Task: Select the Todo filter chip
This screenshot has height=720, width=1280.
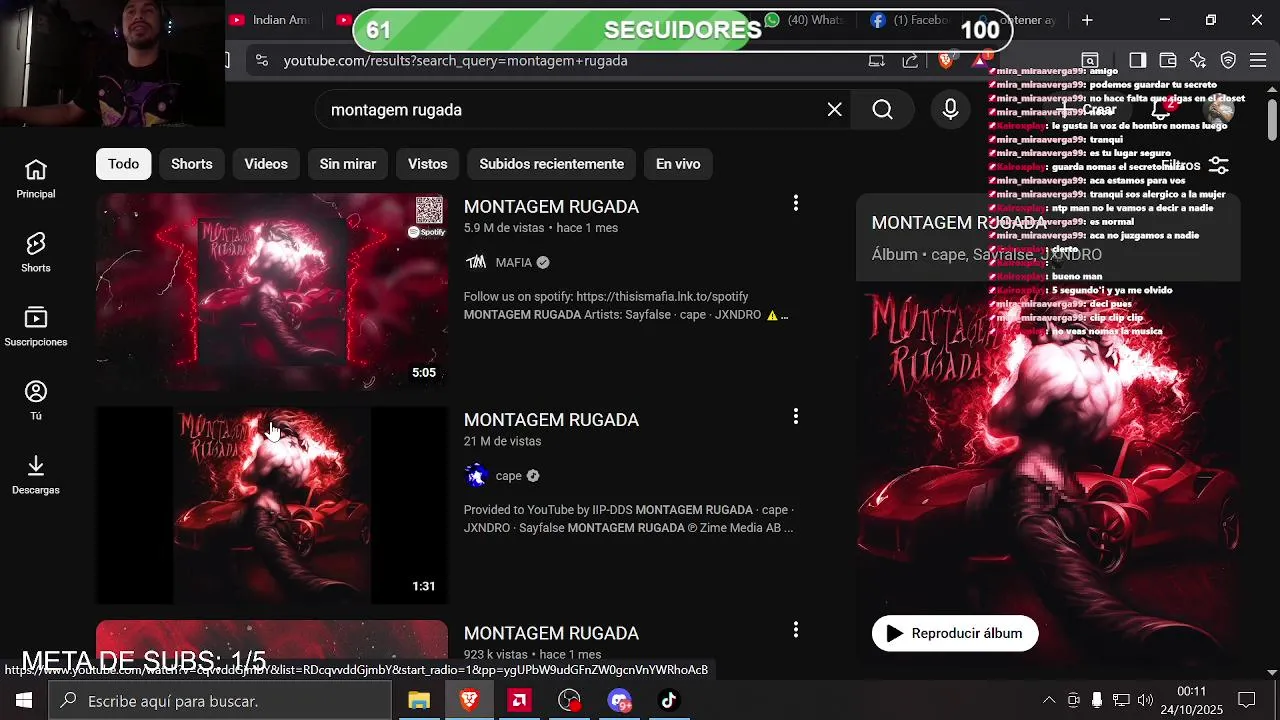Action: click(x=124, y=164)
